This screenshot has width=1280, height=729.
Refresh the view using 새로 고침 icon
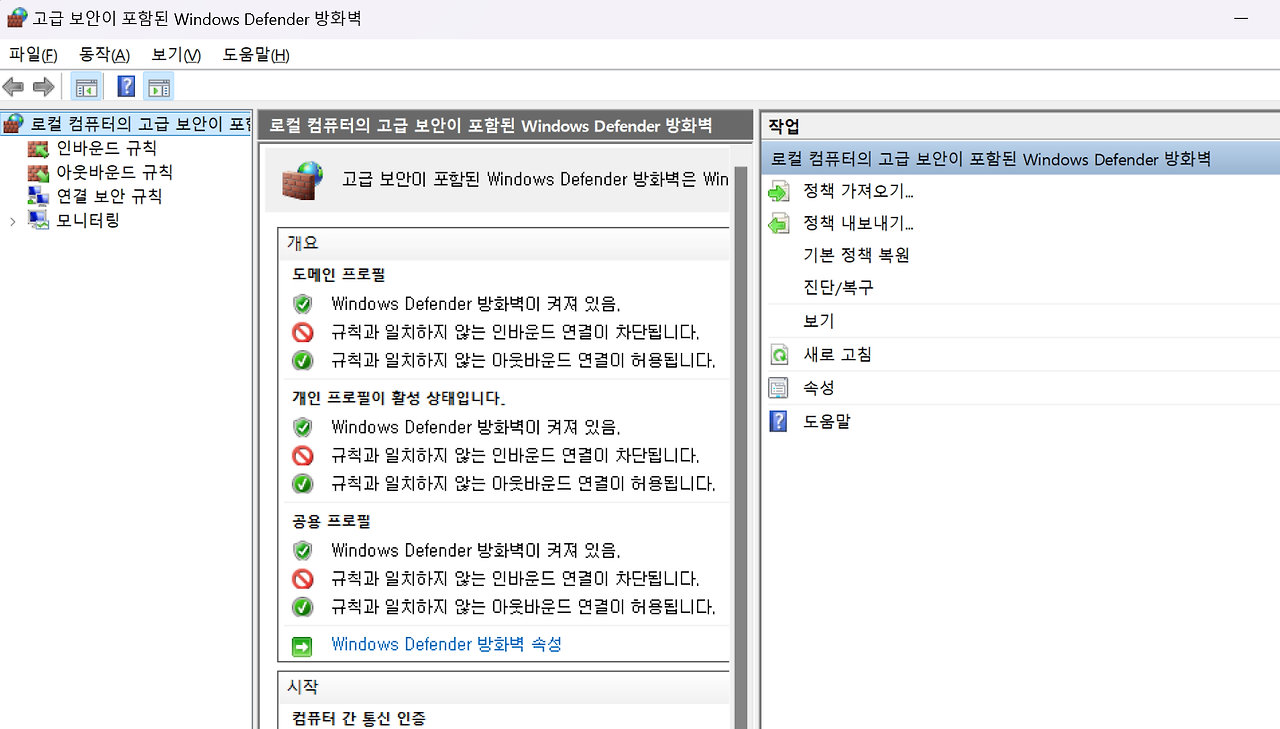pyautogui.click(x=779, y=354)
